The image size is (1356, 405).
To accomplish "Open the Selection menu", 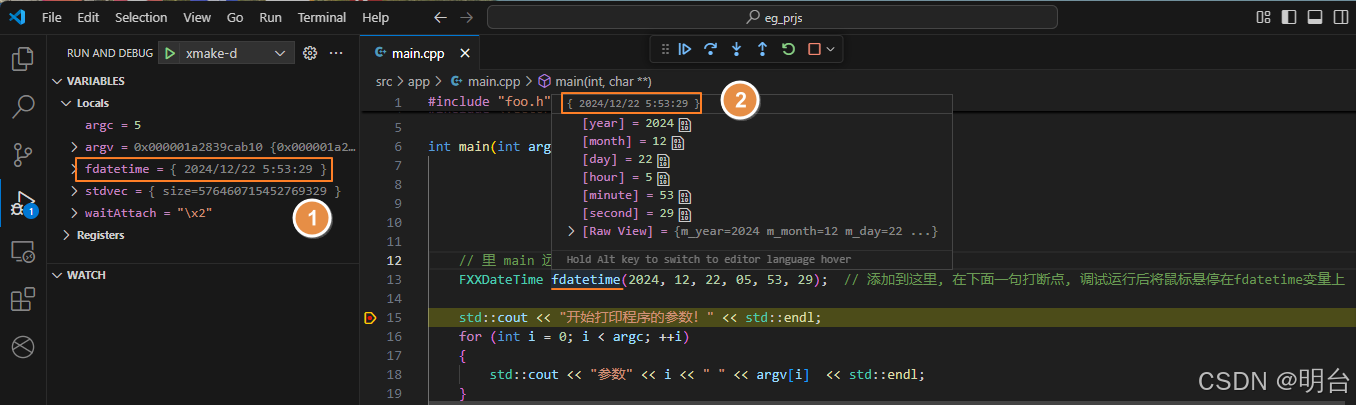I will coord(141,18).
